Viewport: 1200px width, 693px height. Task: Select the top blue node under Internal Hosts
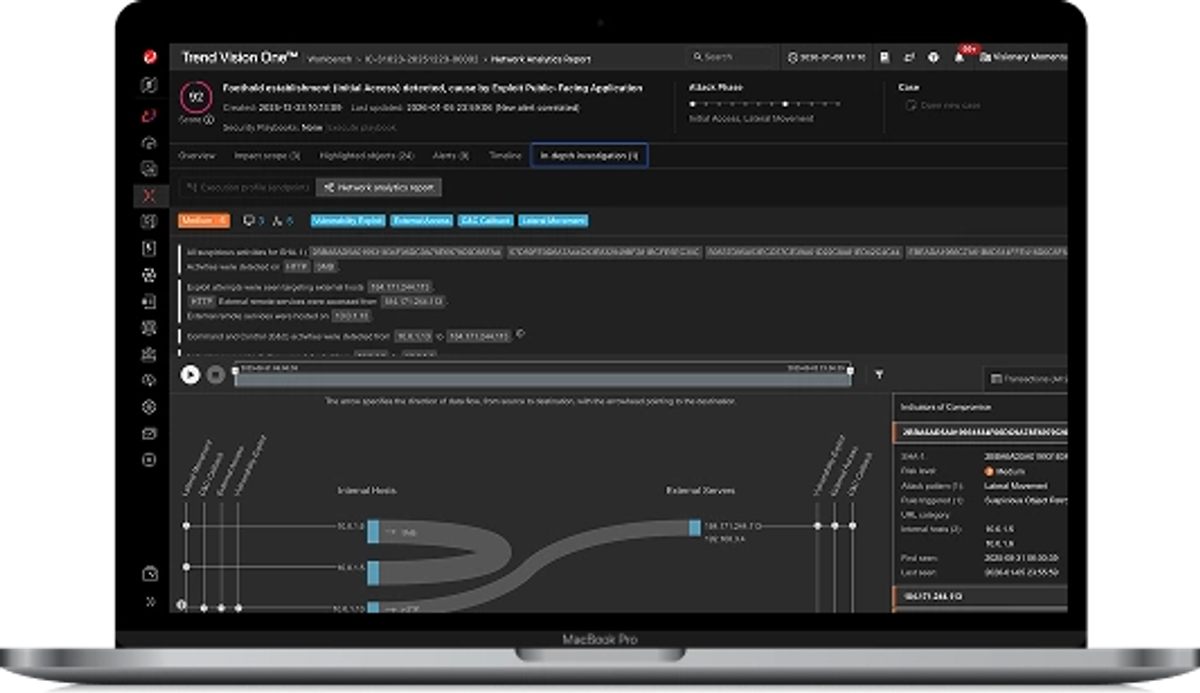pos(373,531)
